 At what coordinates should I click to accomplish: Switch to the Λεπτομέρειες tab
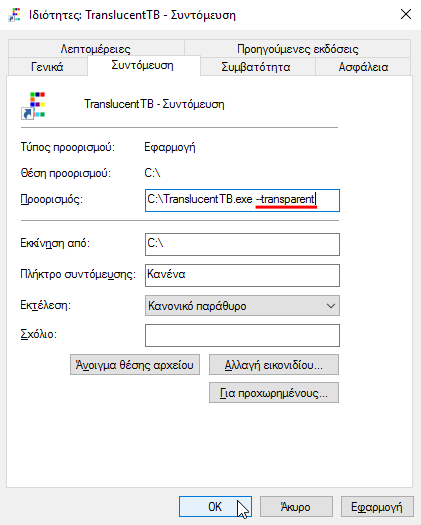(x=96, y=49)
